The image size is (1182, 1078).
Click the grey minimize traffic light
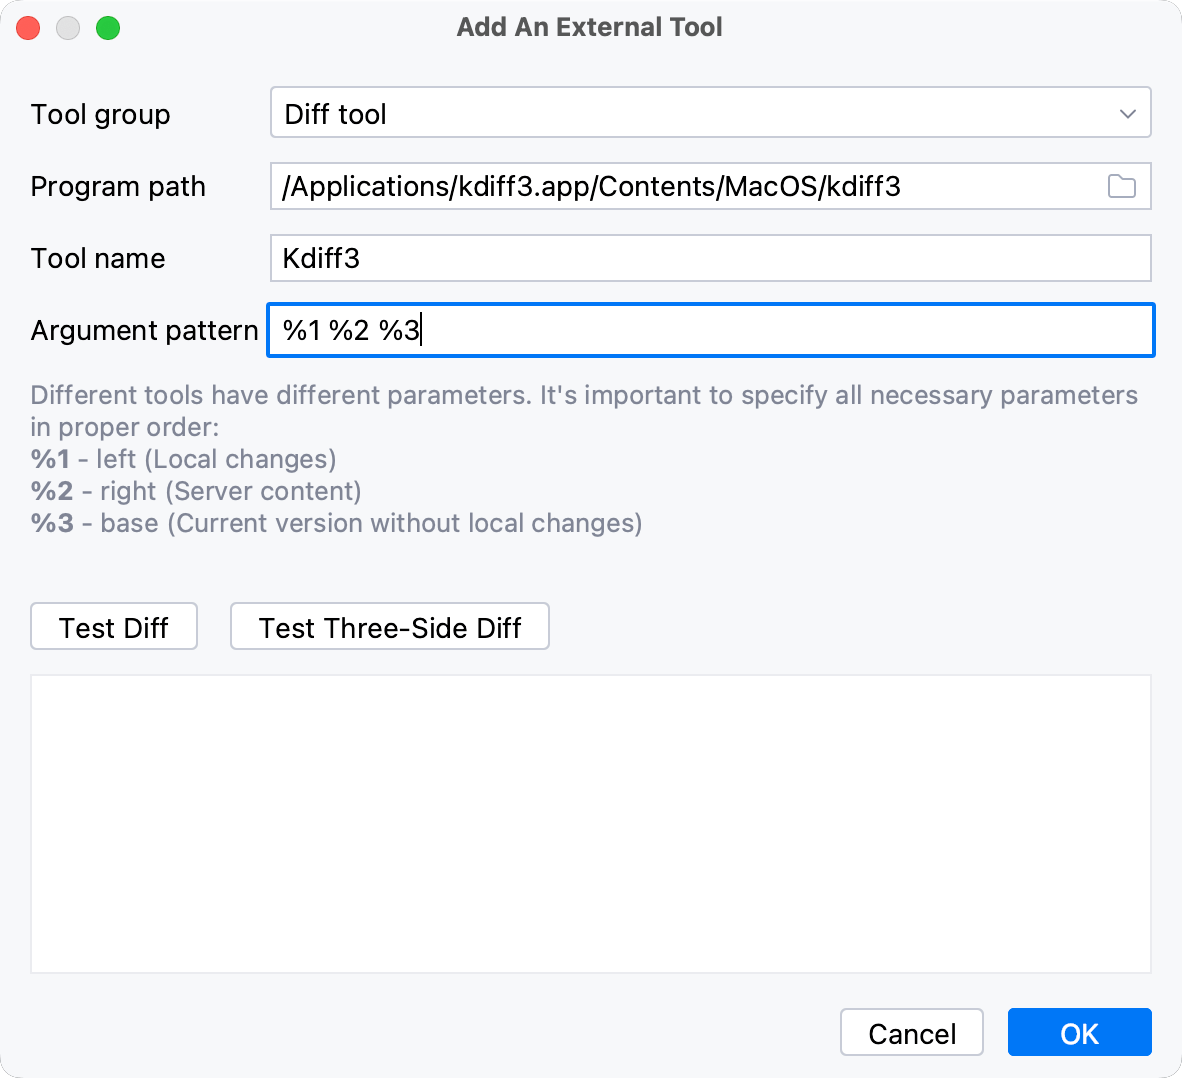(67, 28)
